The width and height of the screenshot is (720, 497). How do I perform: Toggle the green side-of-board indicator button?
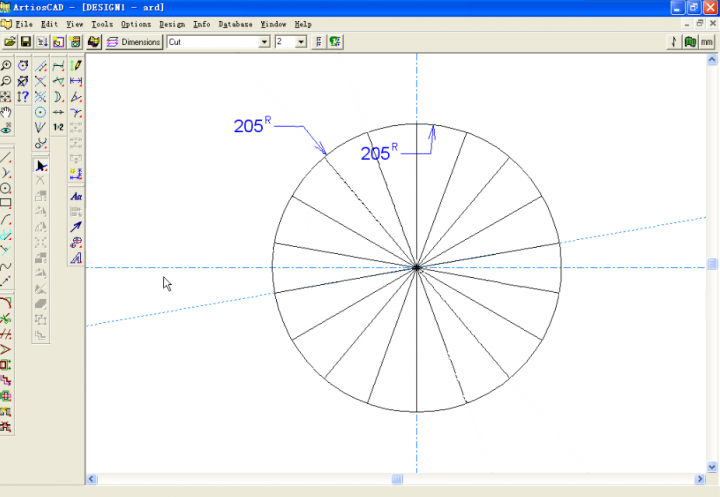[690, 42]
